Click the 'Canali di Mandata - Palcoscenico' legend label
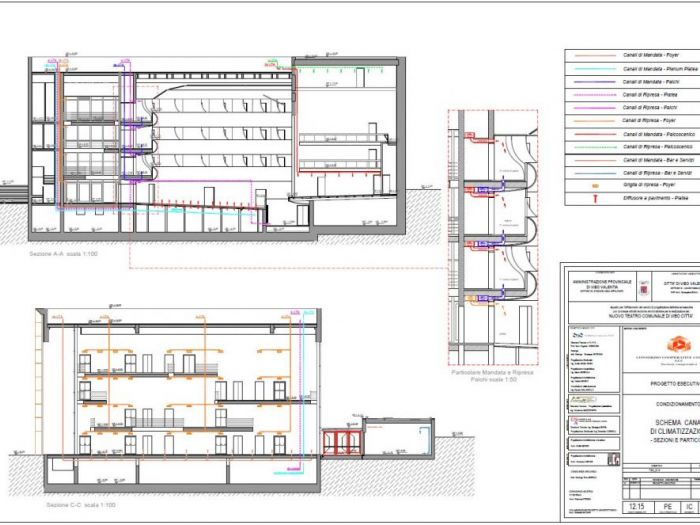The width and height of the screenshot is (700, 525). pos(659,134)
